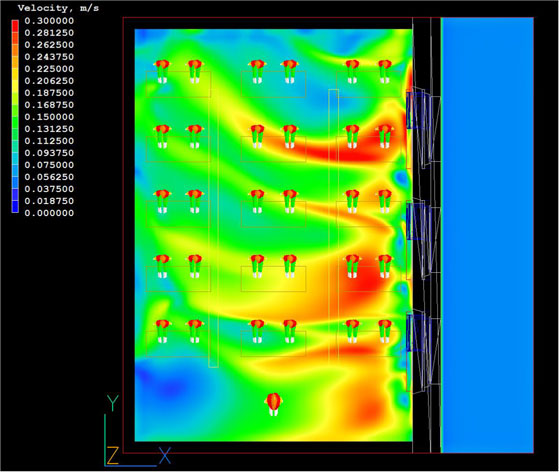559x472 pixels.
Task: Click the 0.037500 legend label
Action: 49,189
